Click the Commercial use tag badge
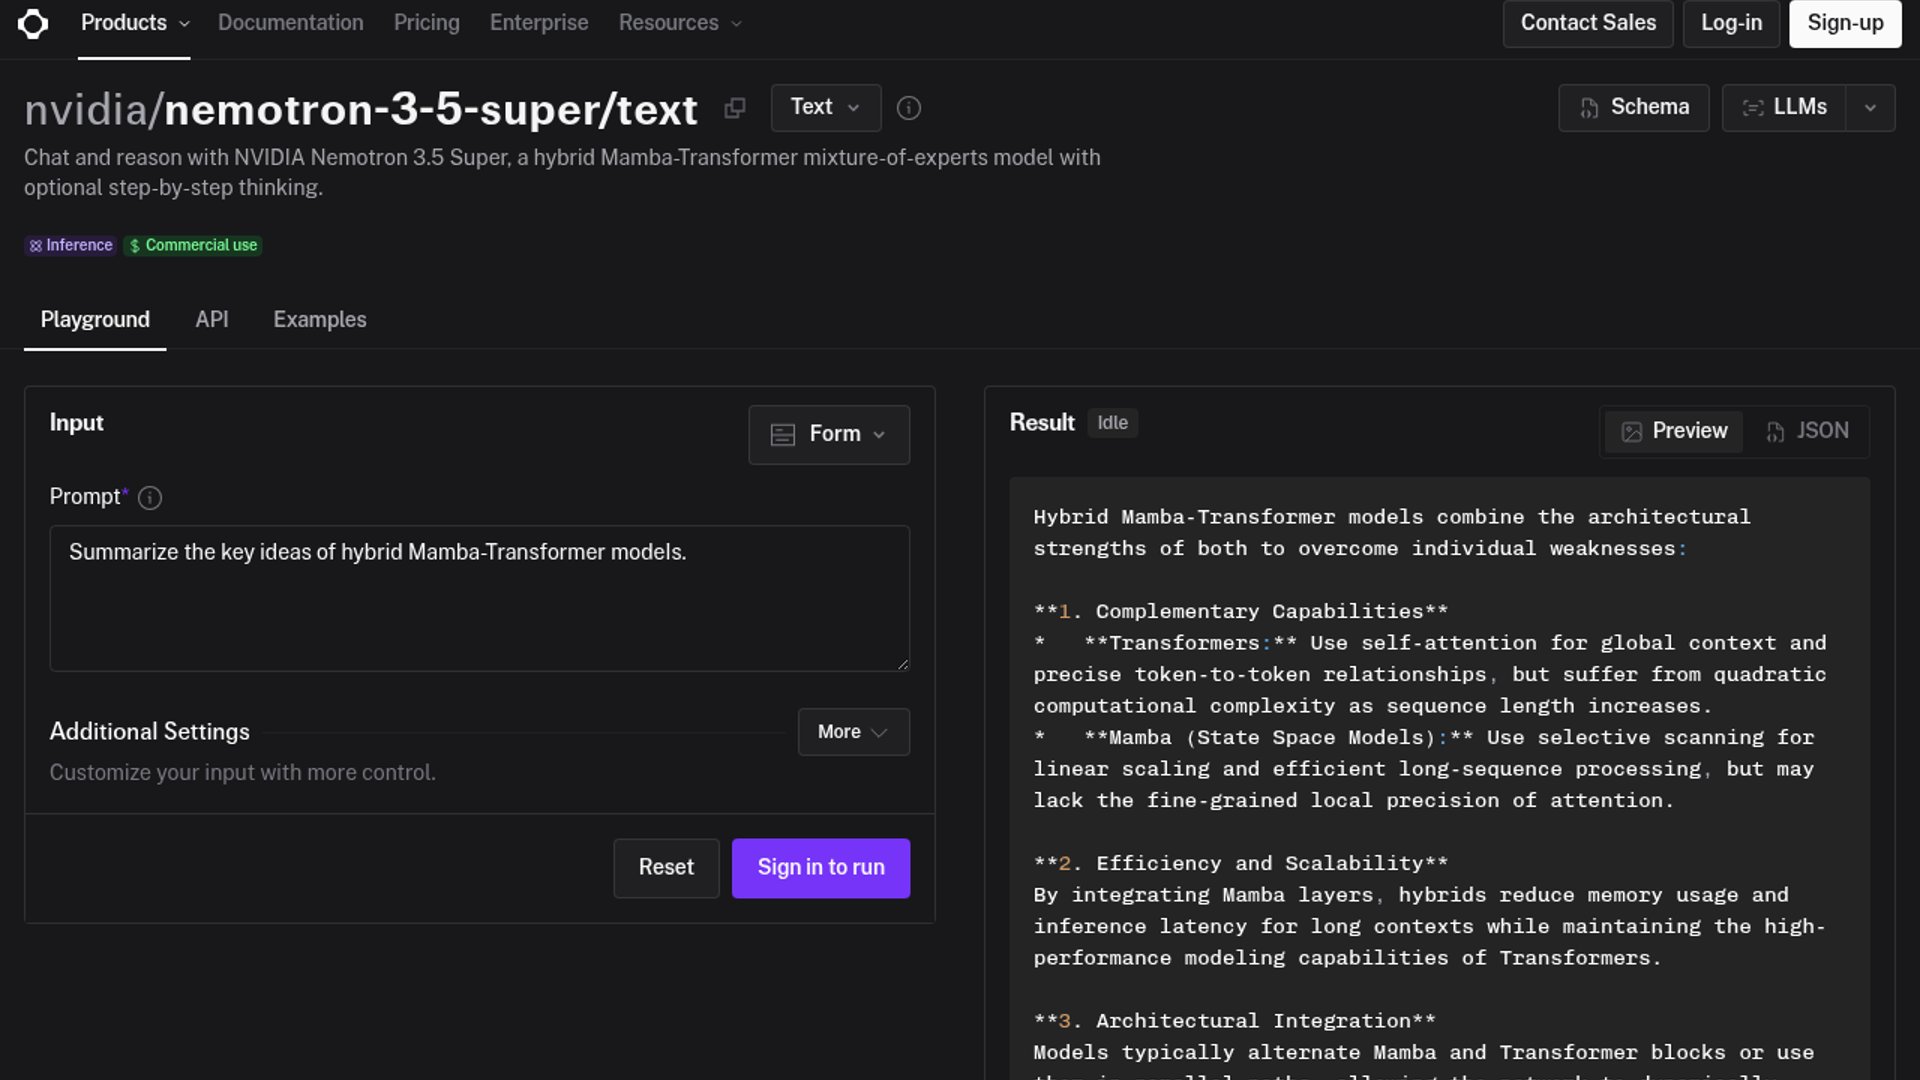1920x1080 pixels. (x=193, y=245)
